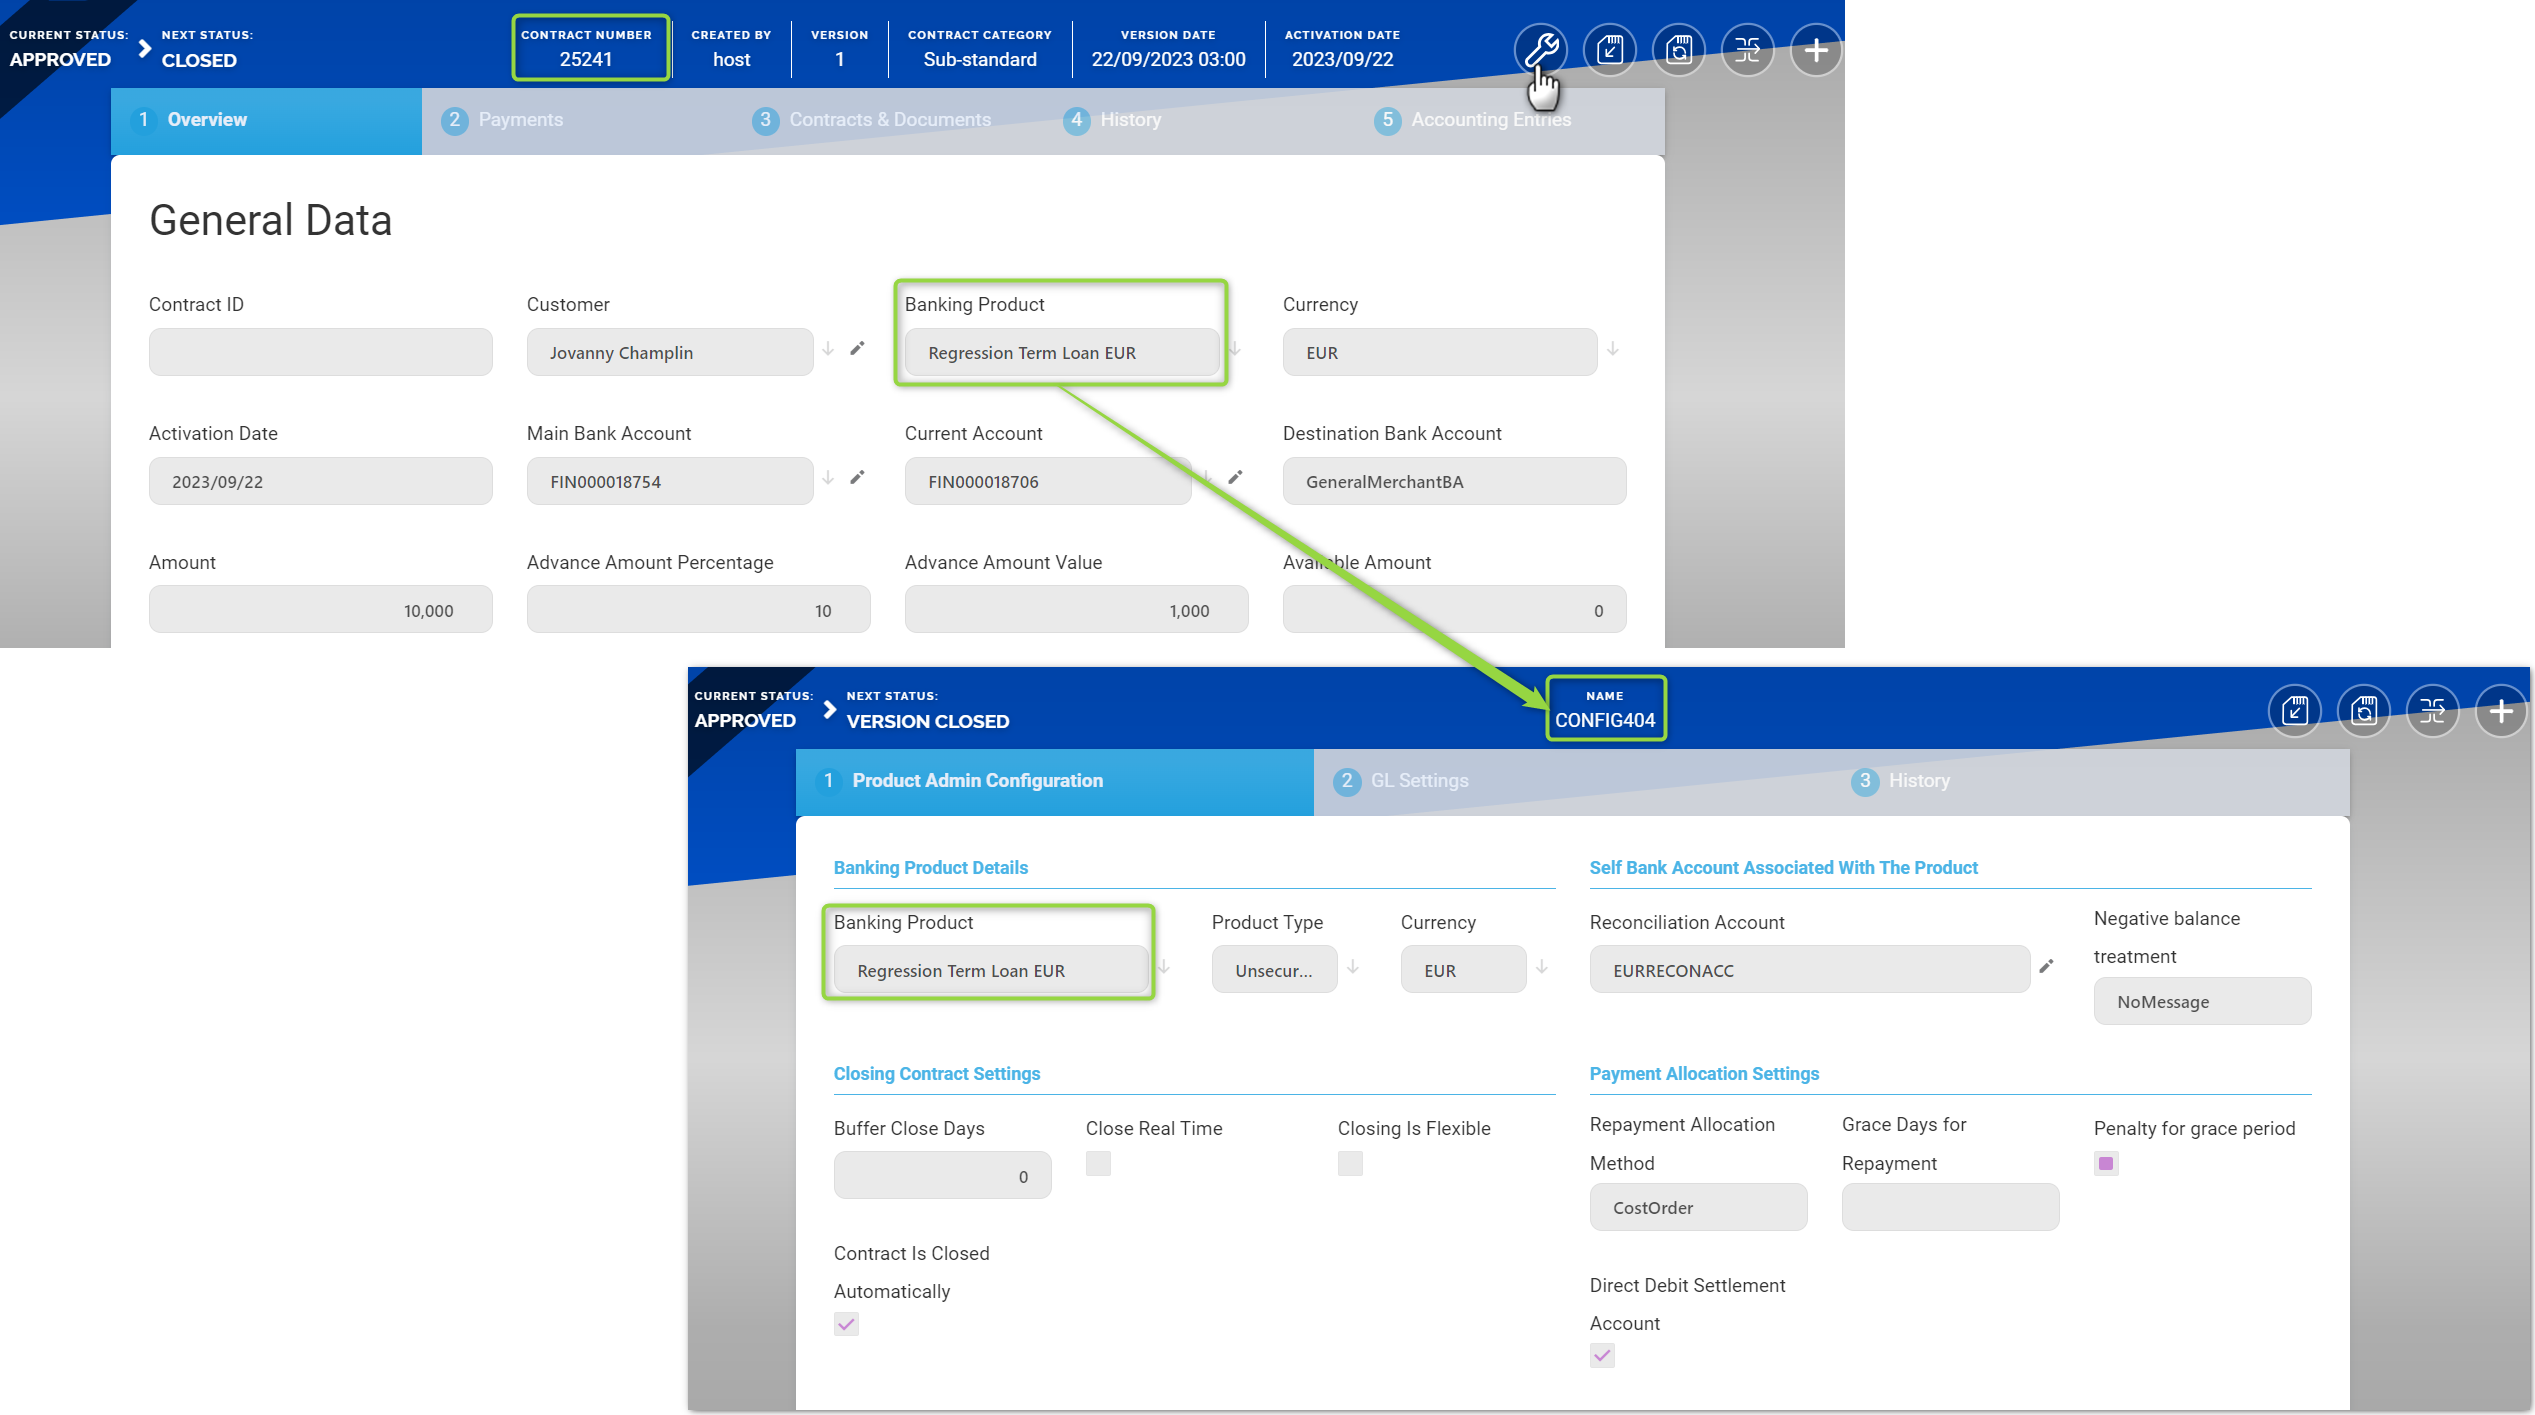Uncheck Contract Is Closed Automatically checkbox

846,1324
